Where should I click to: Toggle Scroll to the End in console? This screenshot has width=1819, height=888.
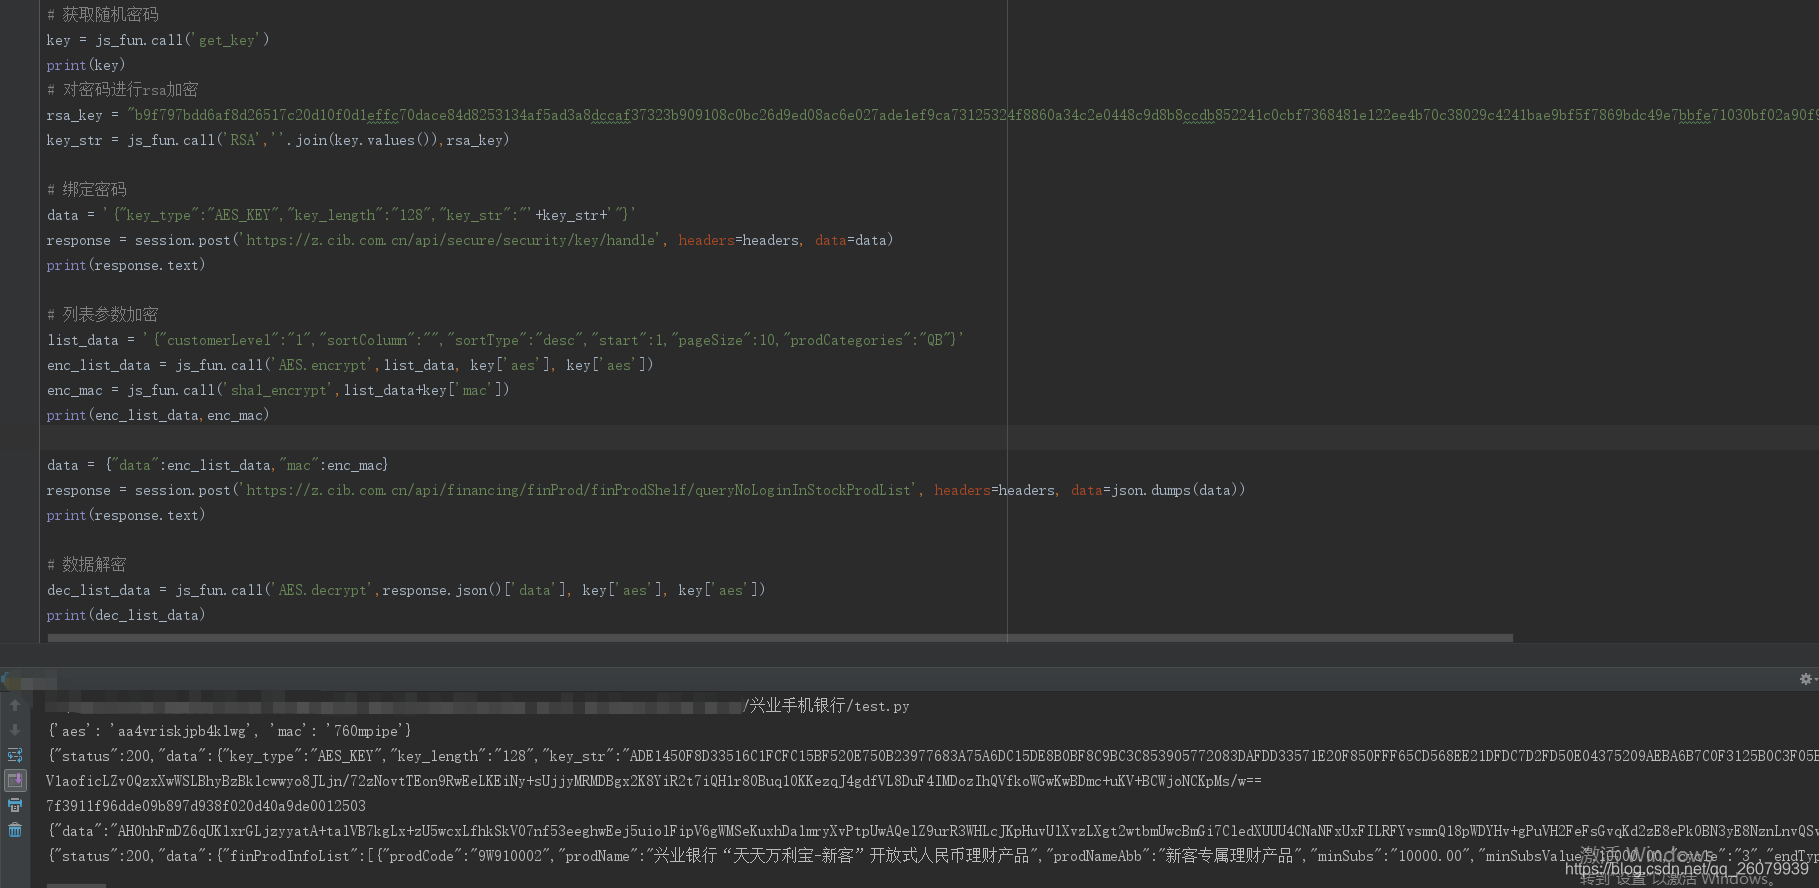point(15,780)
